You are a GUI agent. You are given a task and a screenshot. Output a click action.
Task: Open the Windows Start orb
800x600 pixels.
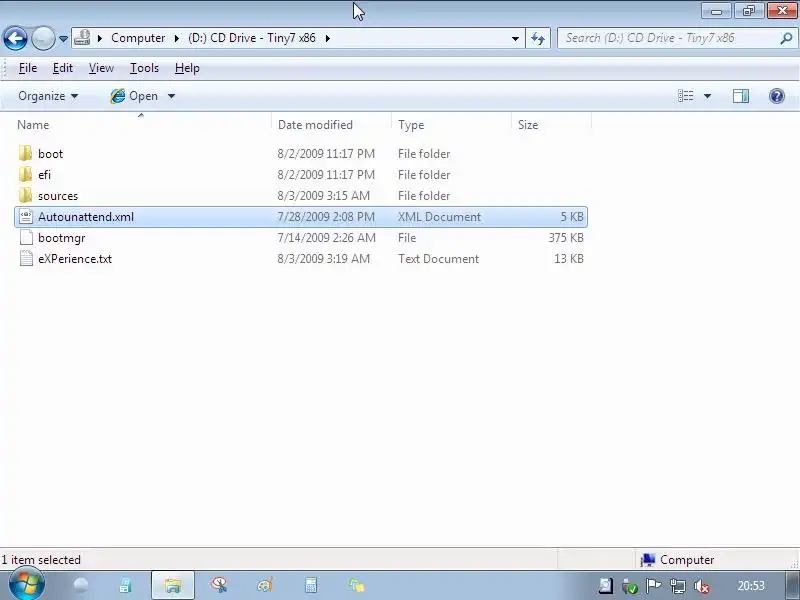click(27, 585)
